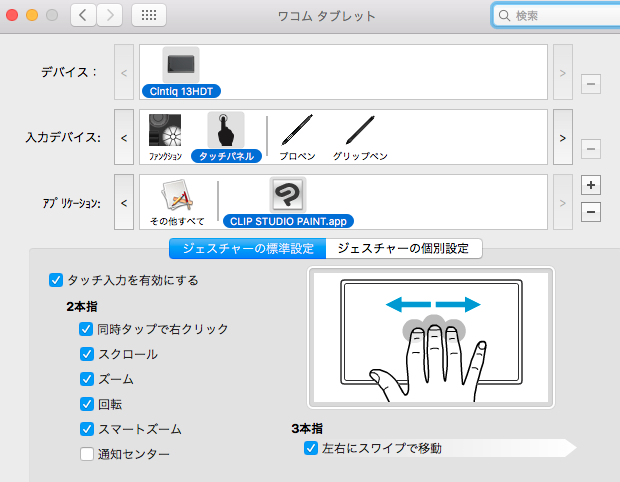
Task: Go back with the toolbar back arrow
Action: [x=83, y=15]
